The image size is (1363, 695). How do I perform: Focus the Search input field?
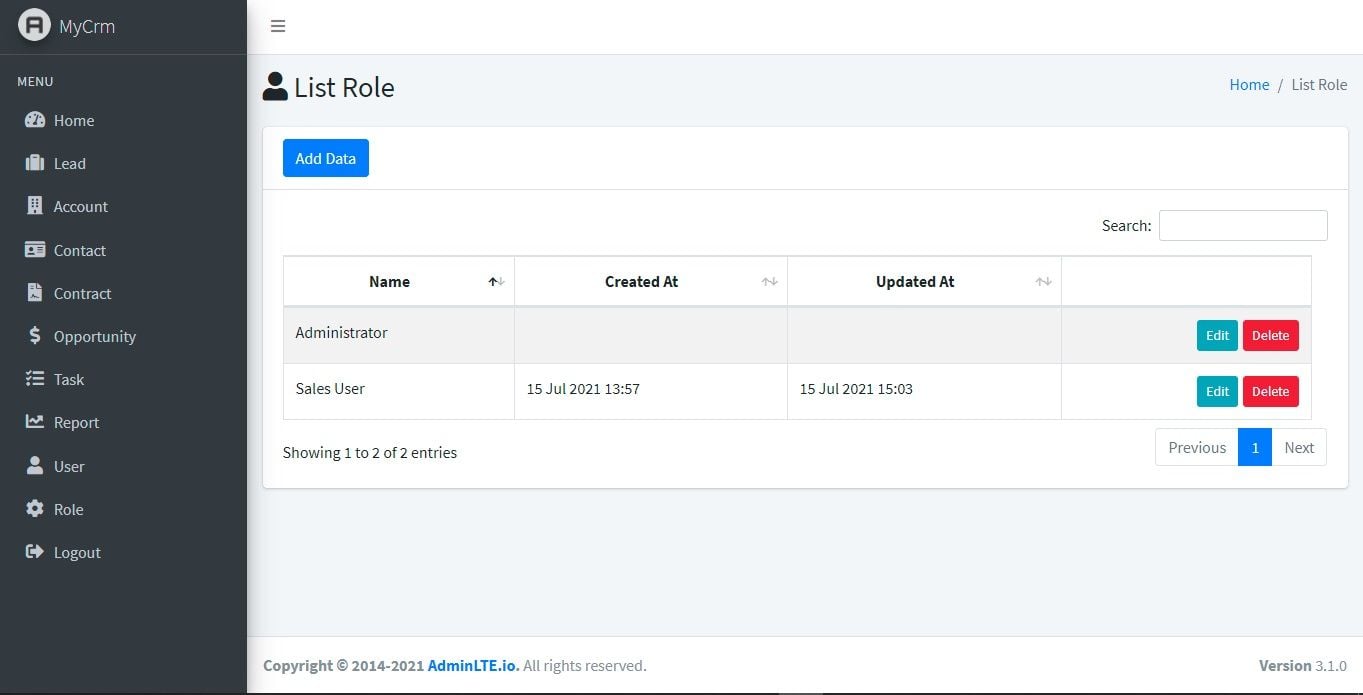1243,225
